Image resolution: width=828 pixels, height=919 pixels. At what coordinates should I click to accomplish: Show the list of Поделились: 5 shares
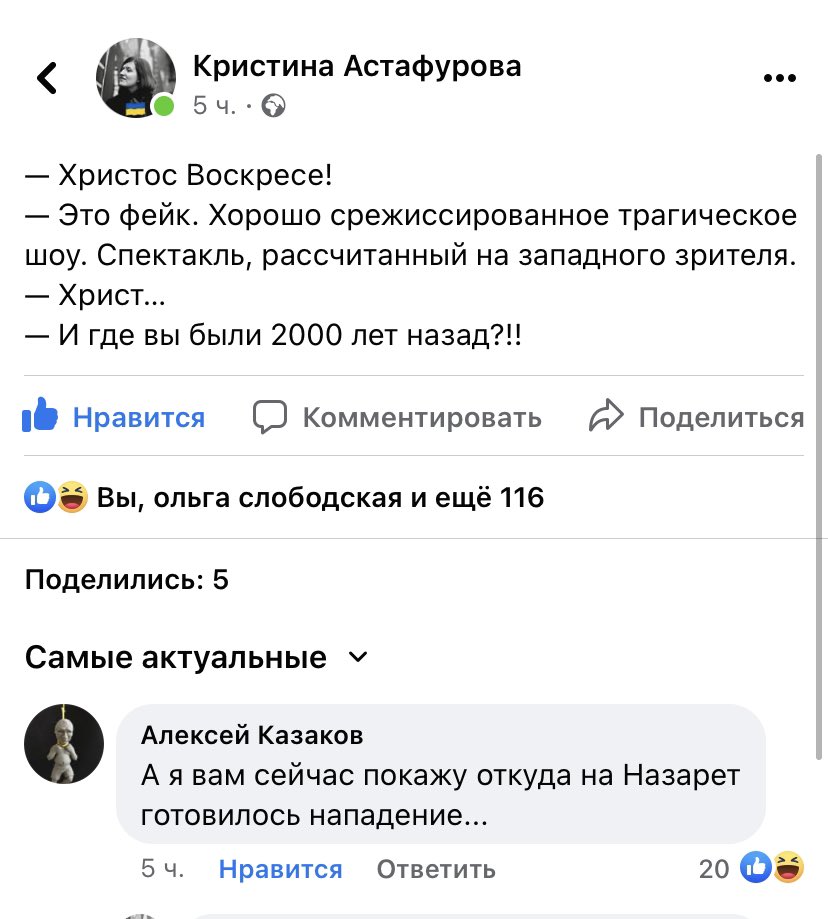[x=127, y=579]
